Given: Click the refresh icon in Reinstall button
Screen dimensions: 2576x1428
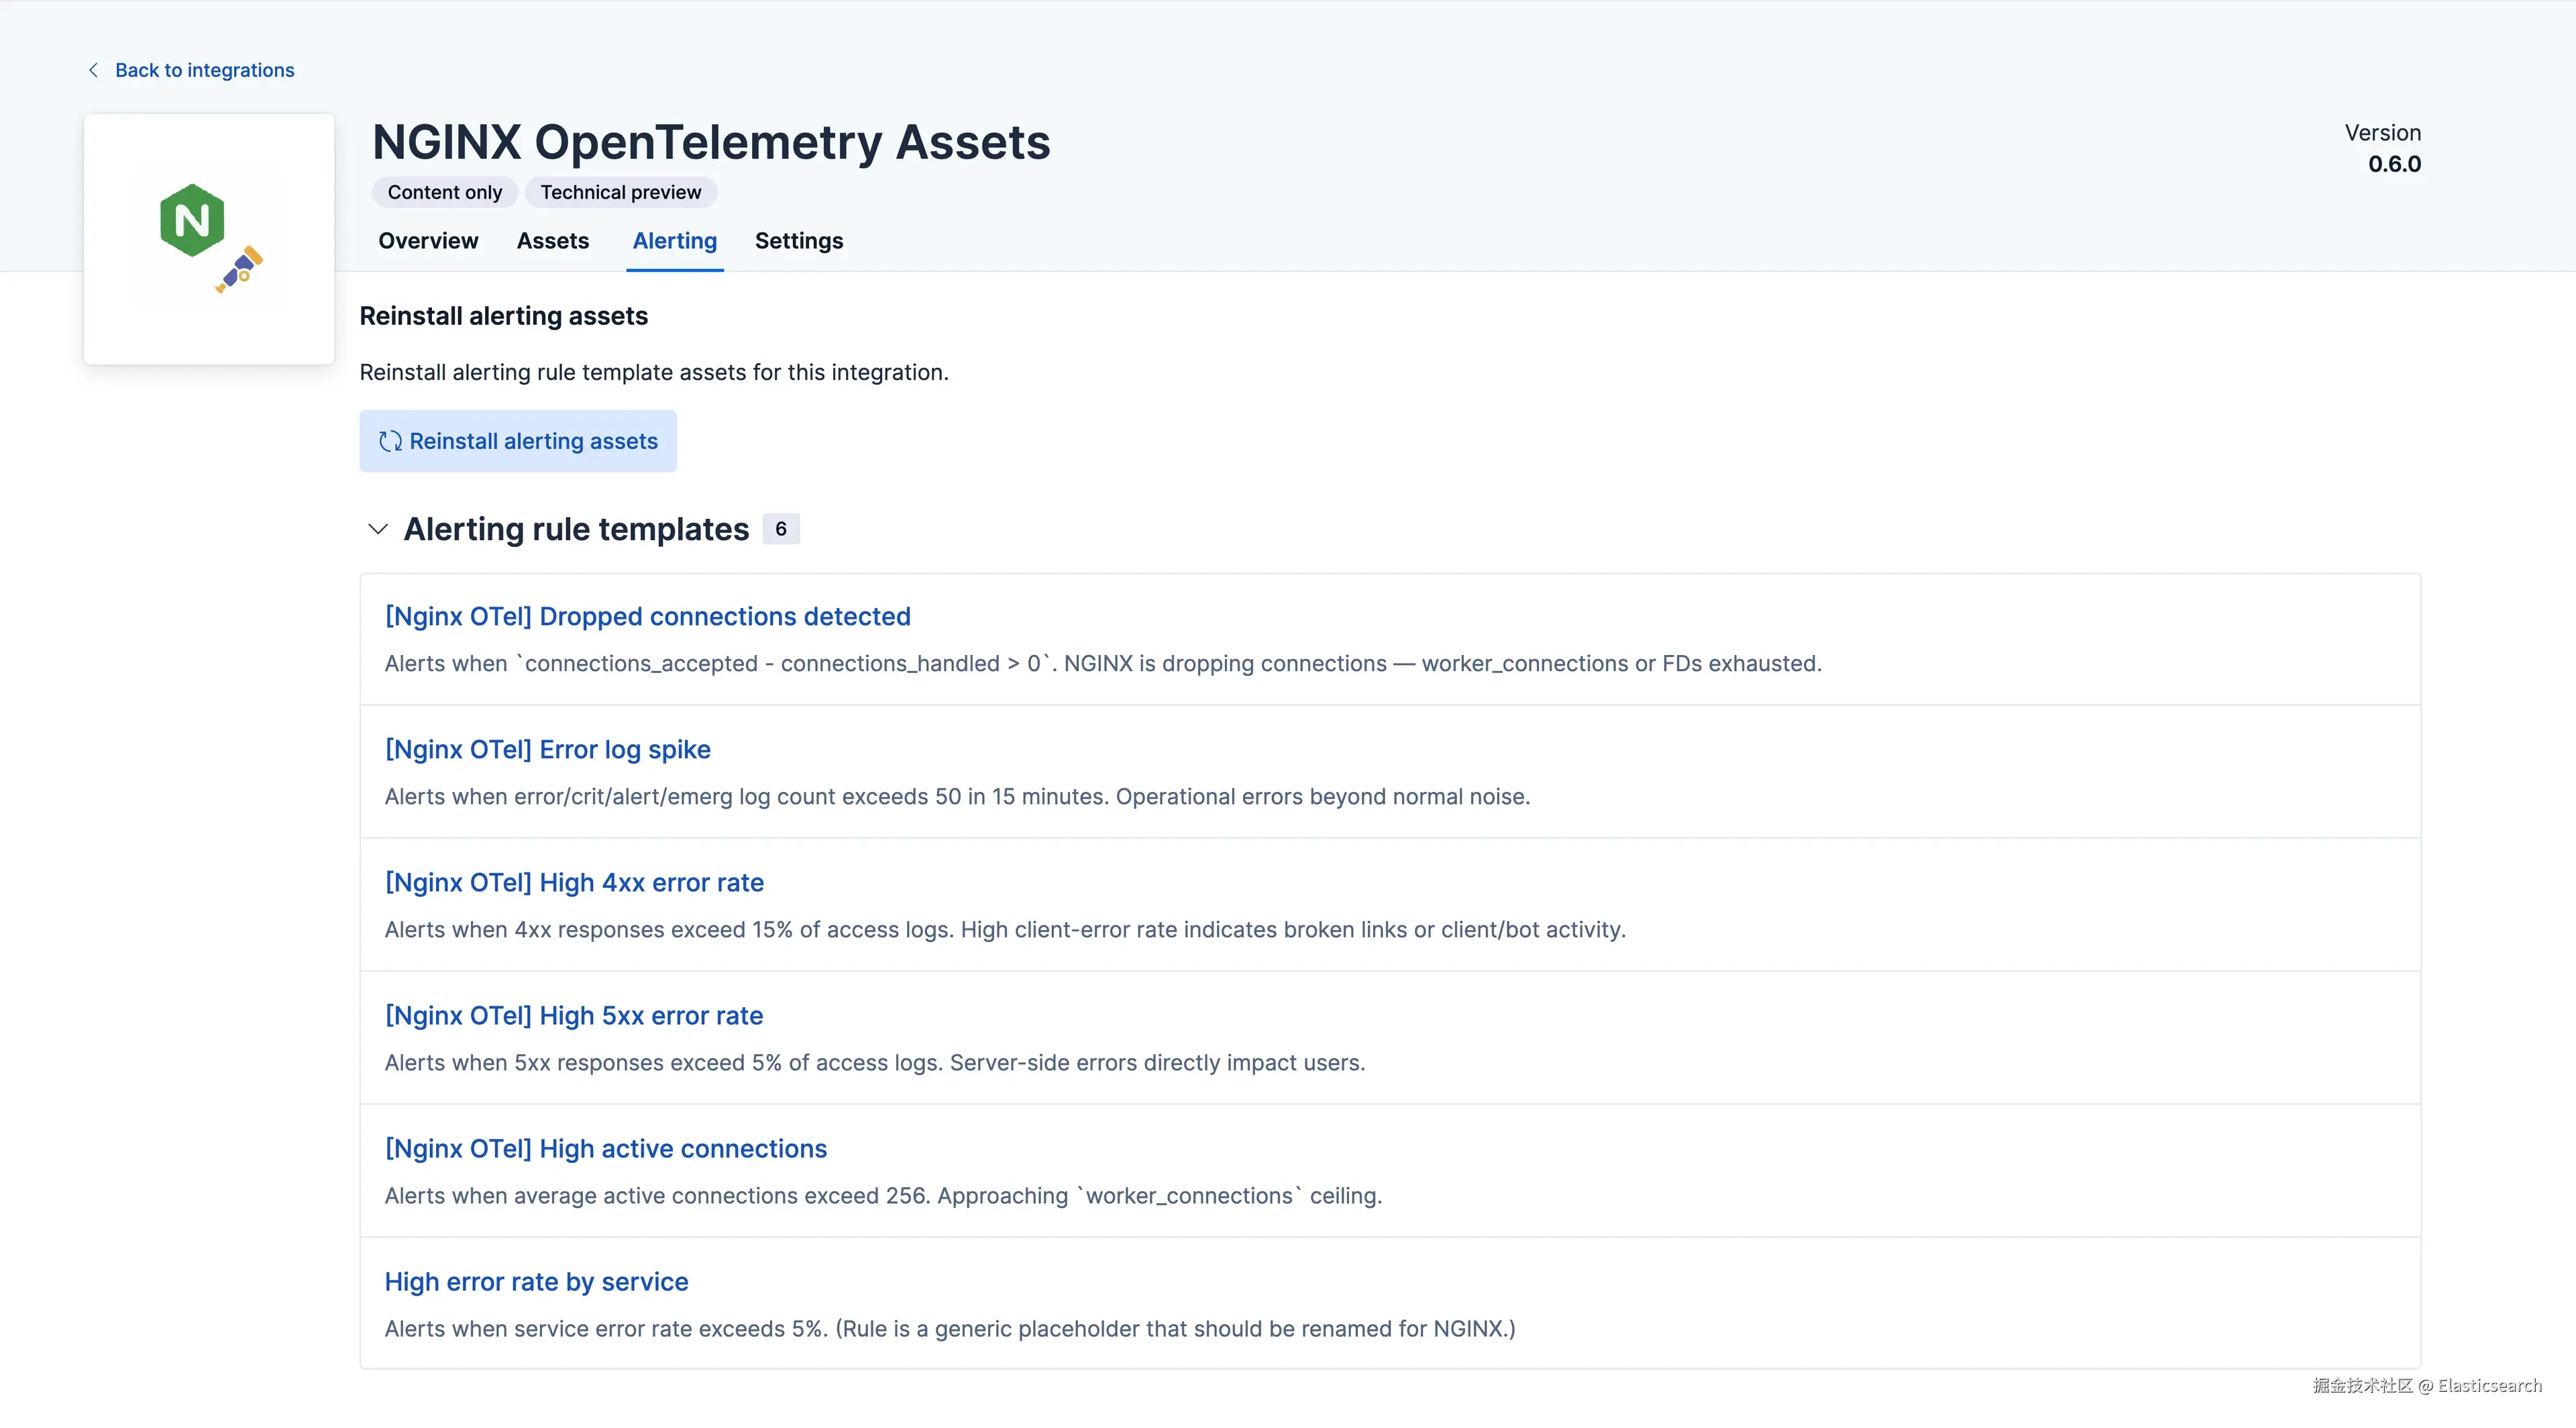Looking at the screenshot, I should pos(390,441).
